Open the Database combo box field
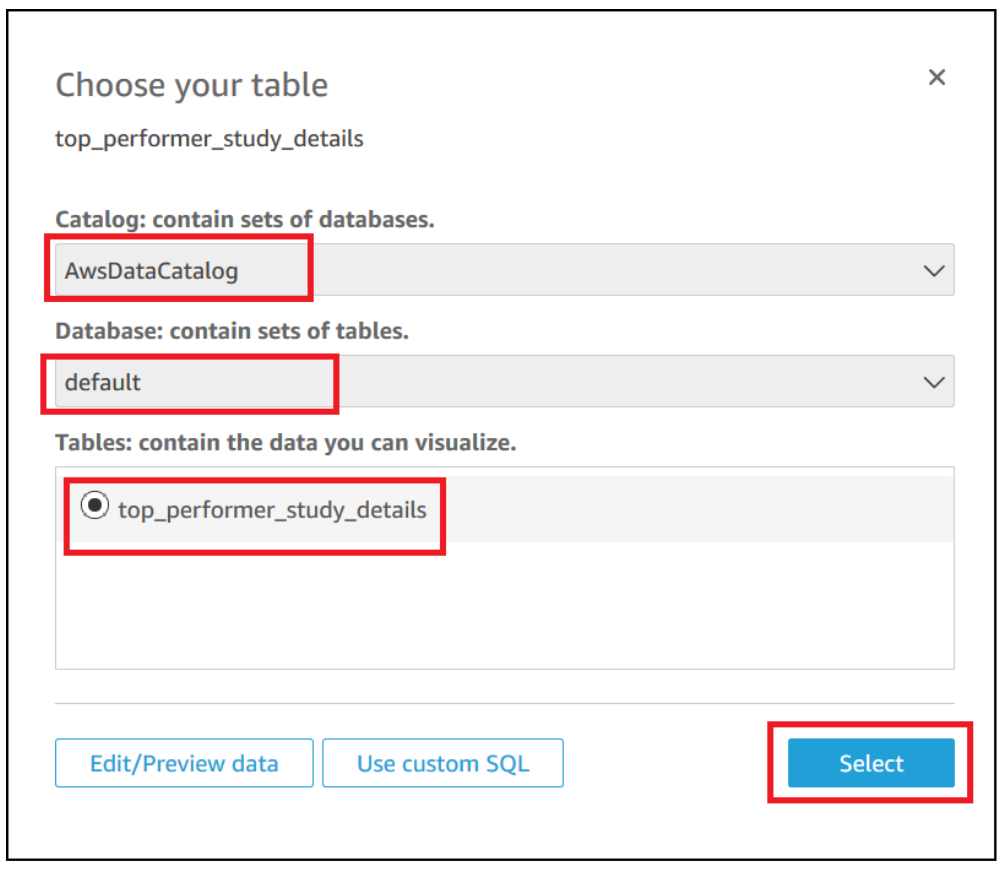The width and height of the screenshot is (1003, 870). 600,382
